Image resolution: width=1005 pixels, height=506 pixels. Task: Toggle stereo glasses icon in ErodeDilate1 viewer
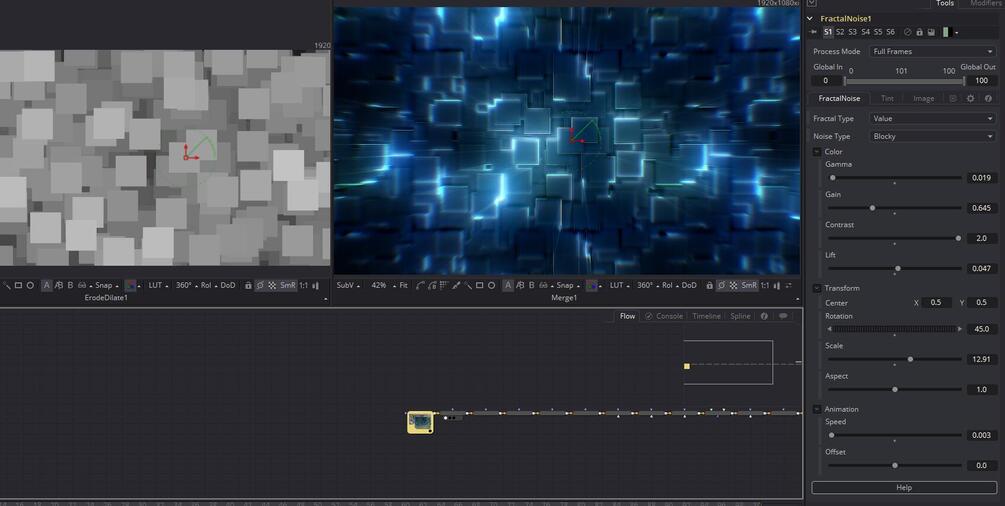pos(83,285)
